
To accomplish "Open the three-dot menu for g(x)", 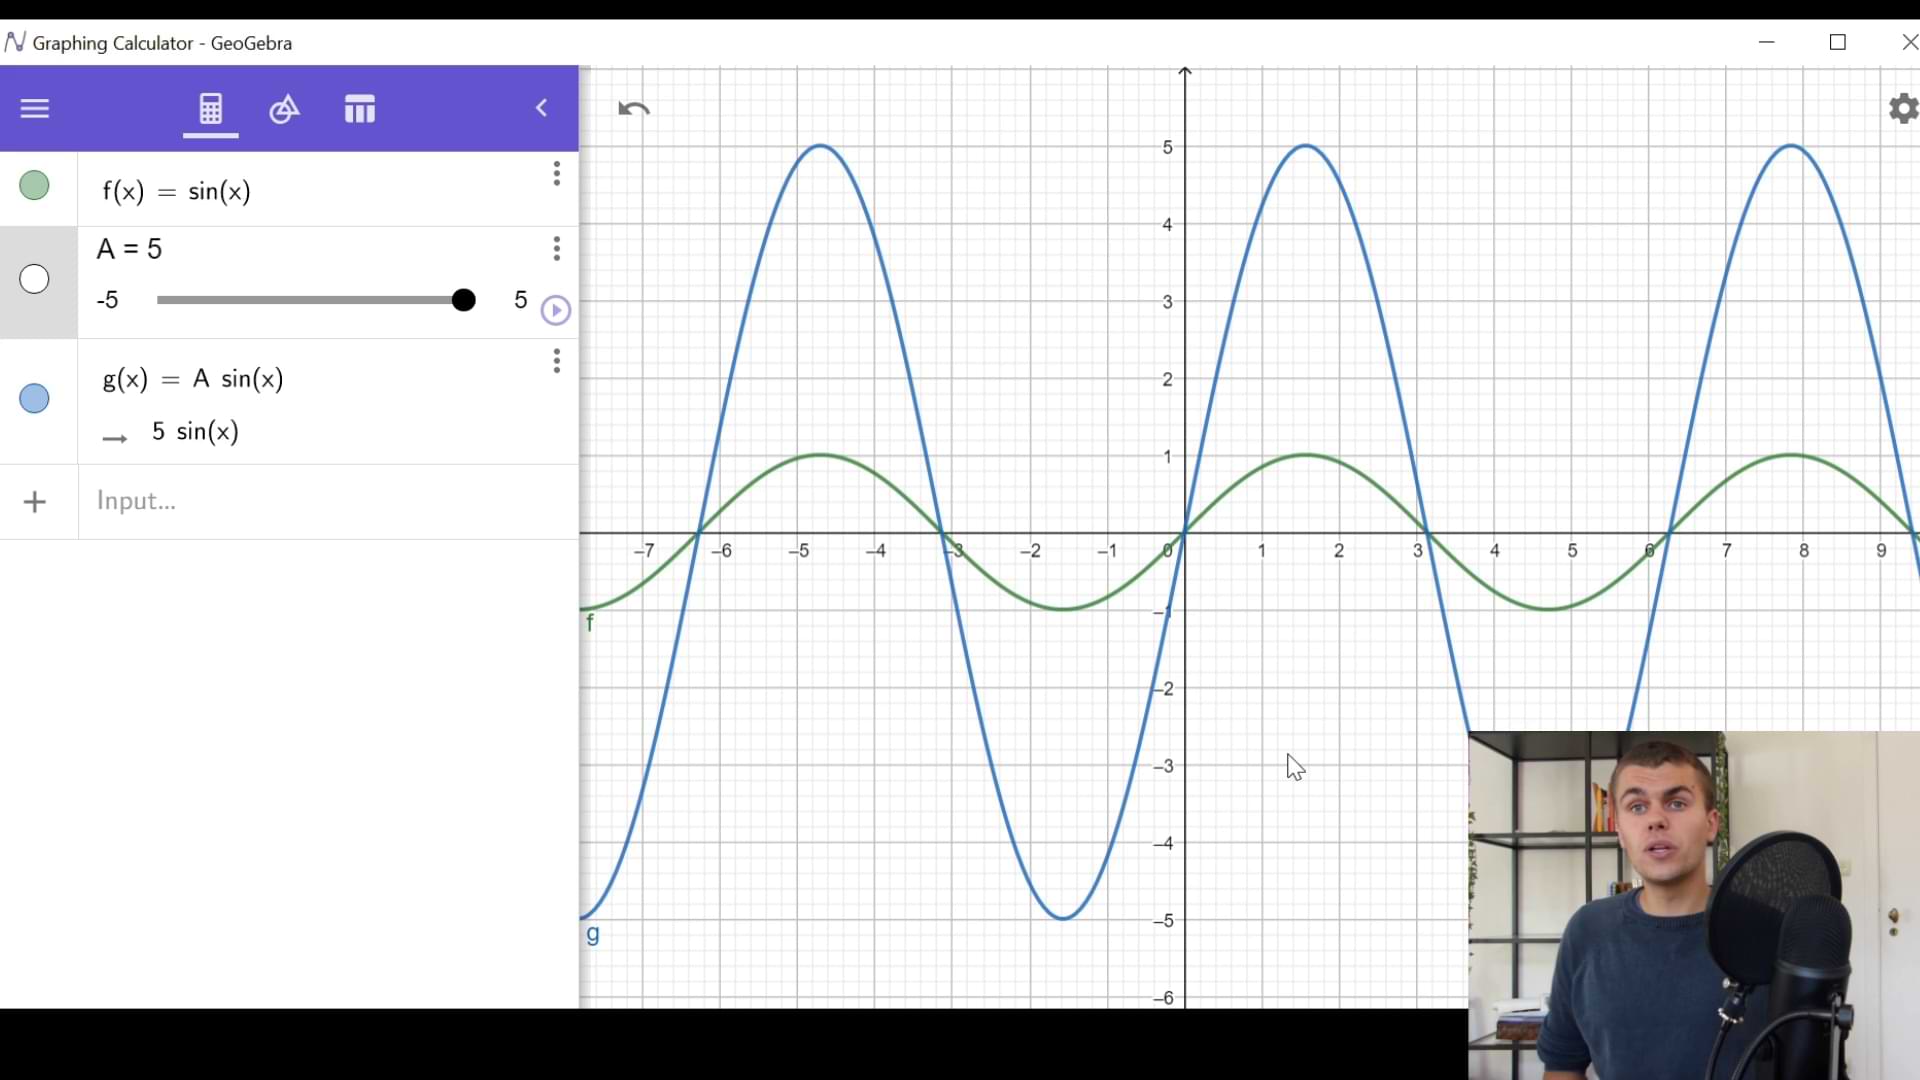I will pyautogui.click(x=557, y=361).
